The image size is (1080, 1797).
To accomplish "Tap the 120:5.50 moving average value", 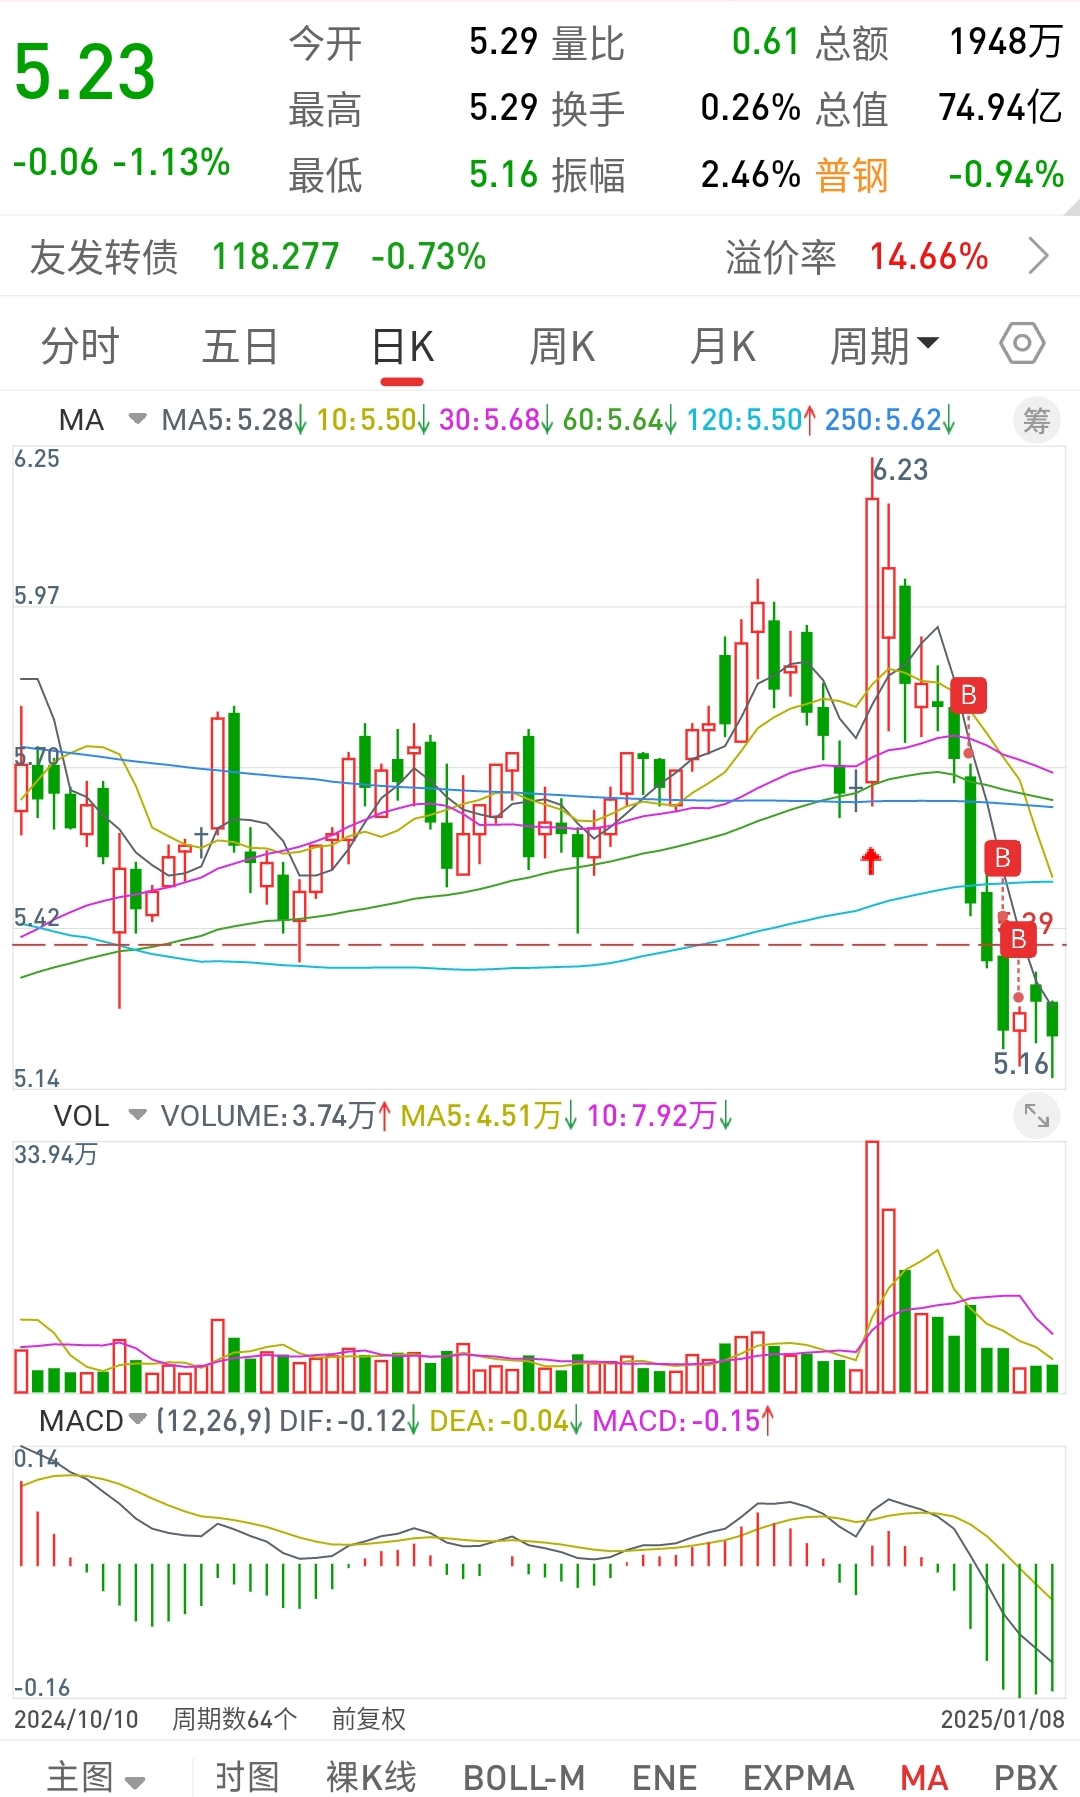I will [751, 419].
